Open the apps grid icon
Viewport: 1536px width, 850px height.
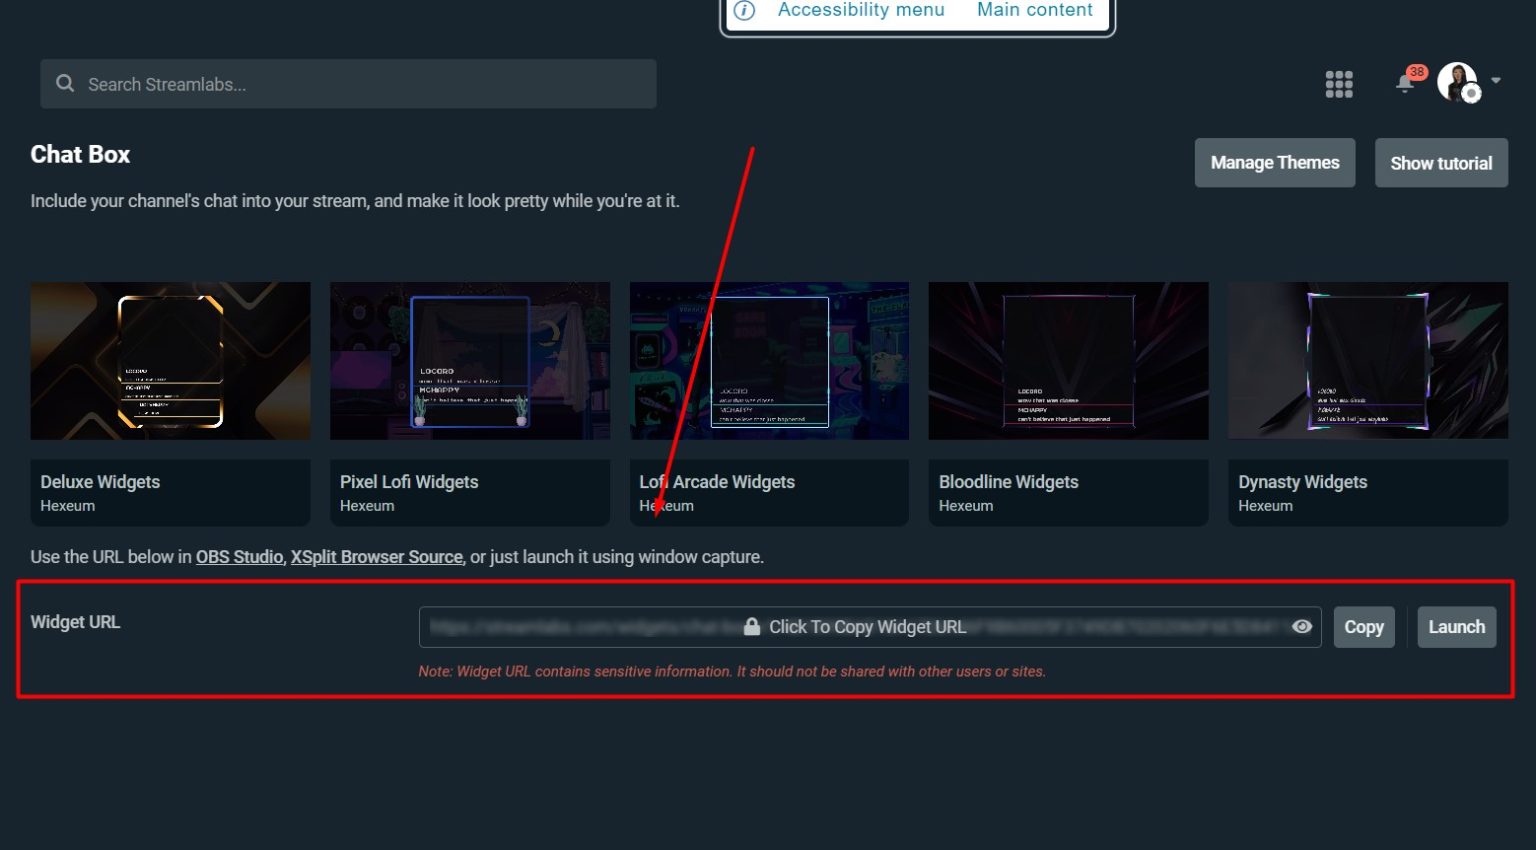(x=1338, y=84)
